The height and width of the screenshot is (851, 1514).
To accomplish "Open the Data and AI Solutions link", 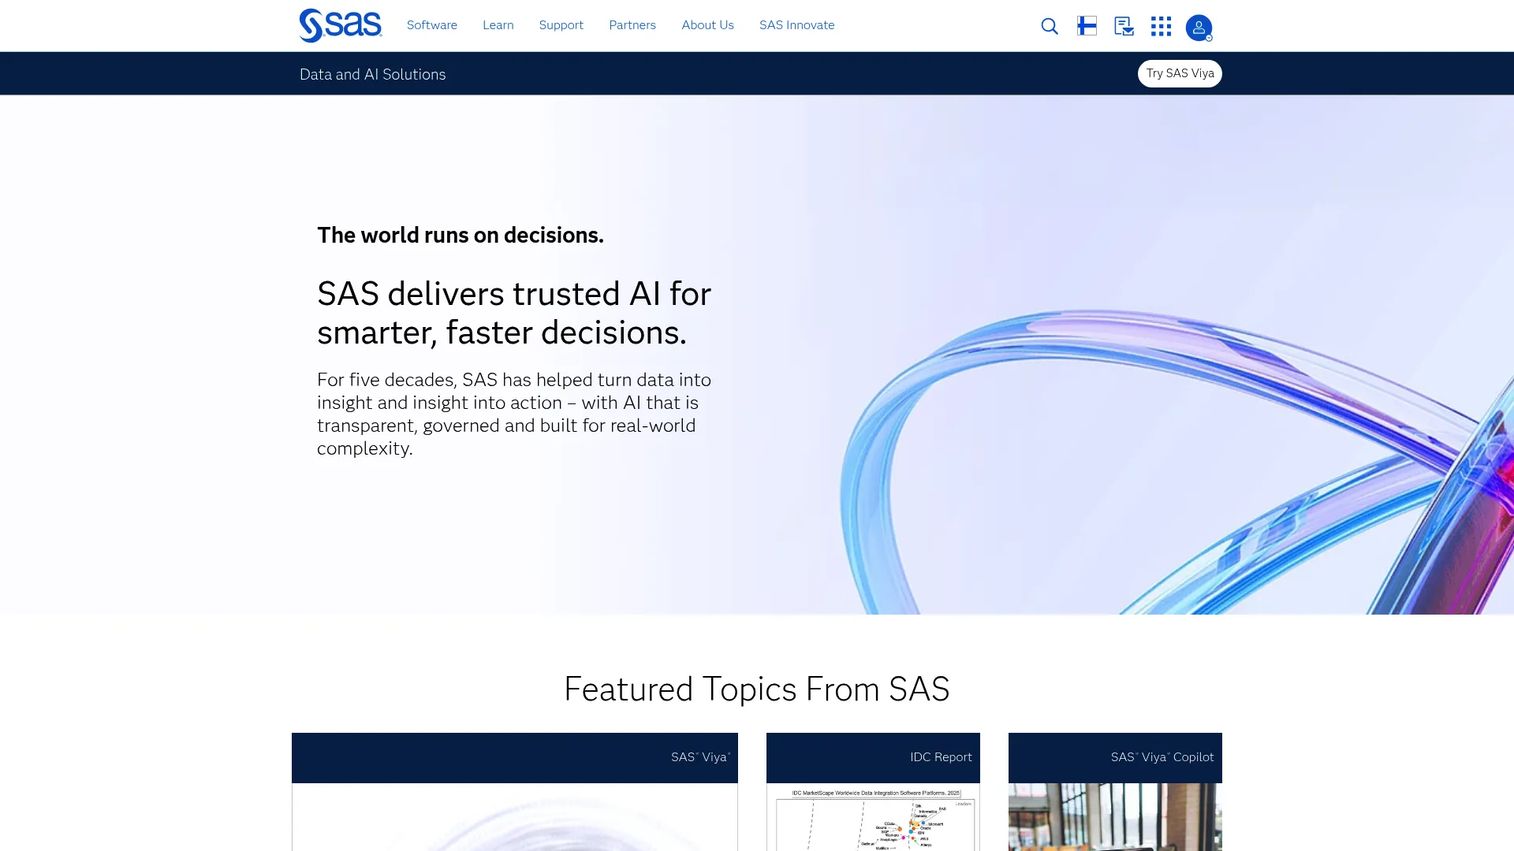I will pos(373,74).
